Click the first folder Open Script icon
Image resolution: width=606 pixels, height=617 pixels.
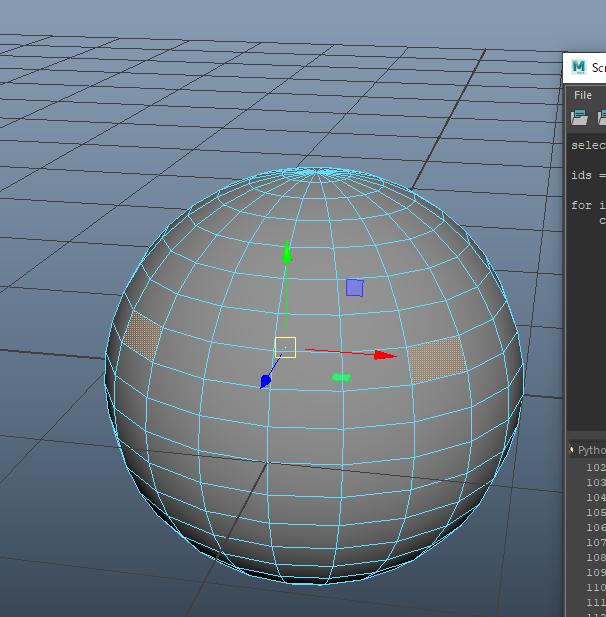579,118
